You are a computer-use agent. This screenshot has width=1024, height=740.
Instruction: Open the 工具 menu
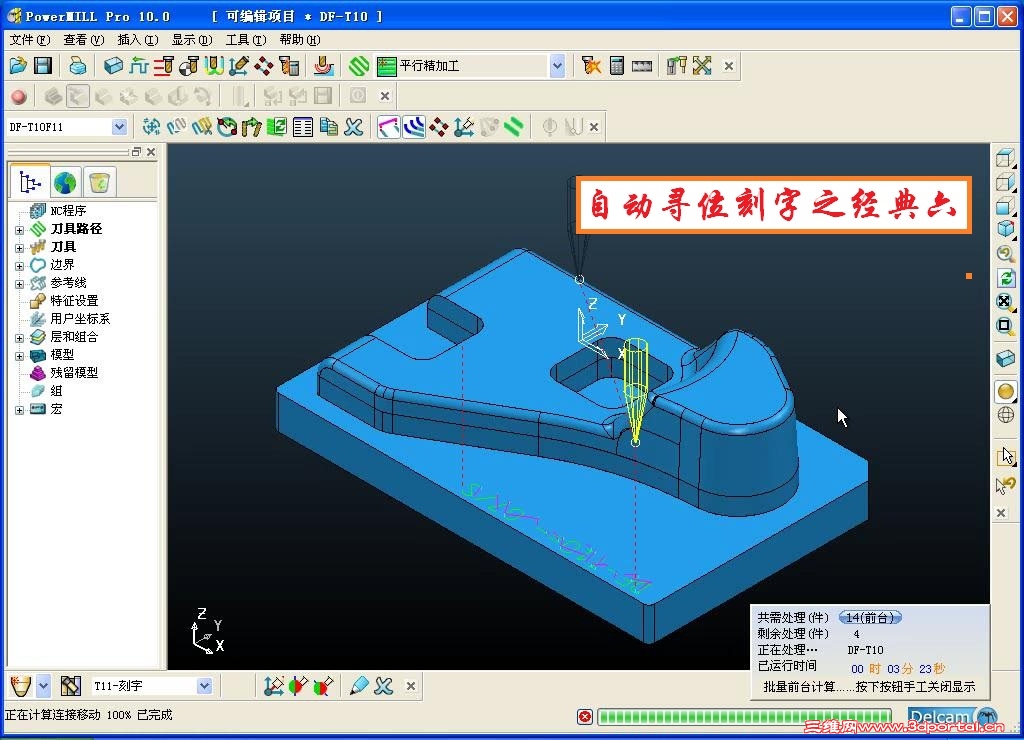pyautogui.click(x=246, y=40)
